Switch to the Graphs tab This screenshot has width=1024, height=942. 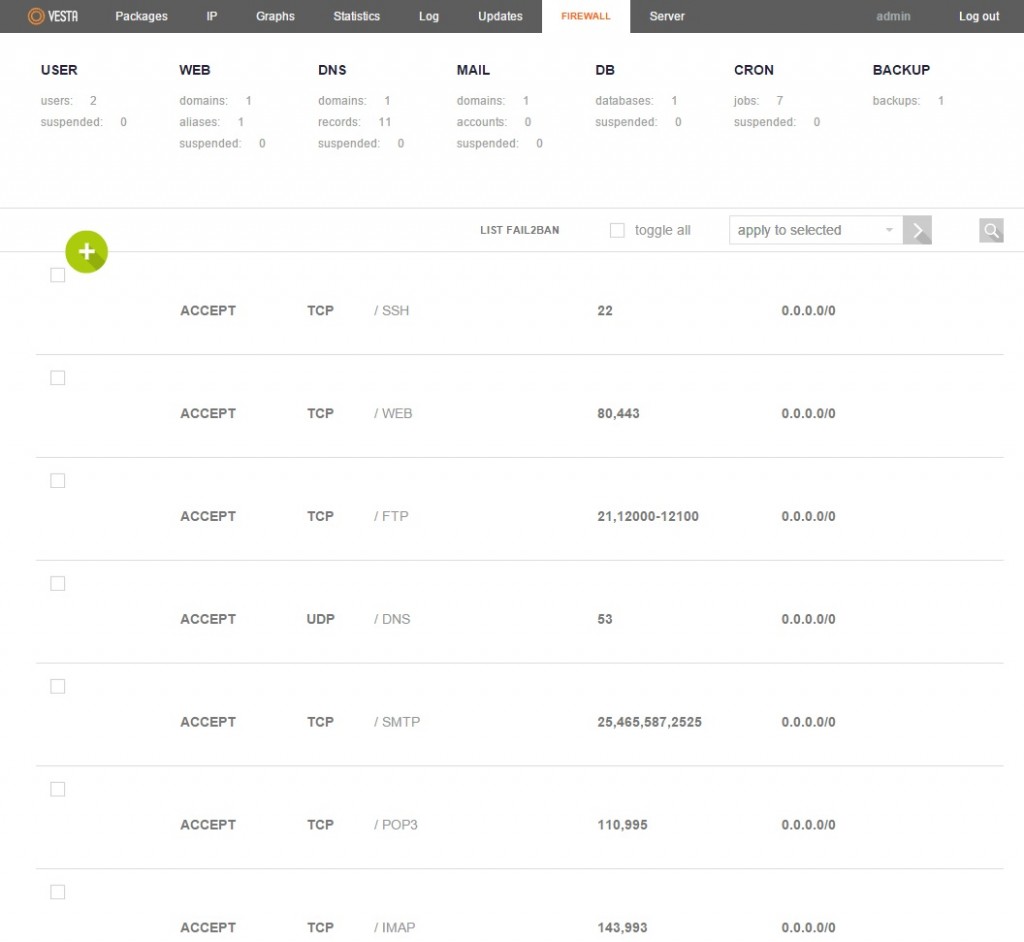[275, 16]
